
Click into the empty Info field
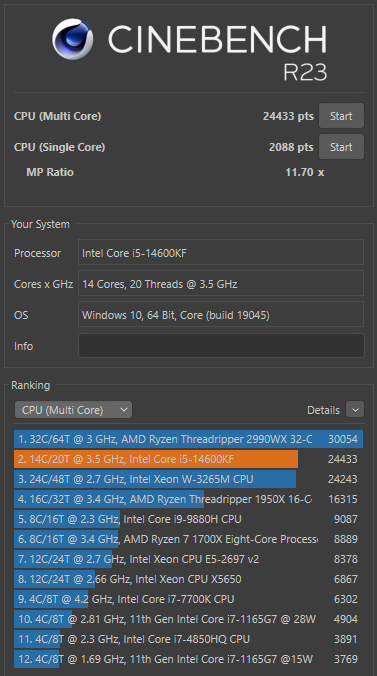coord(221,346)
